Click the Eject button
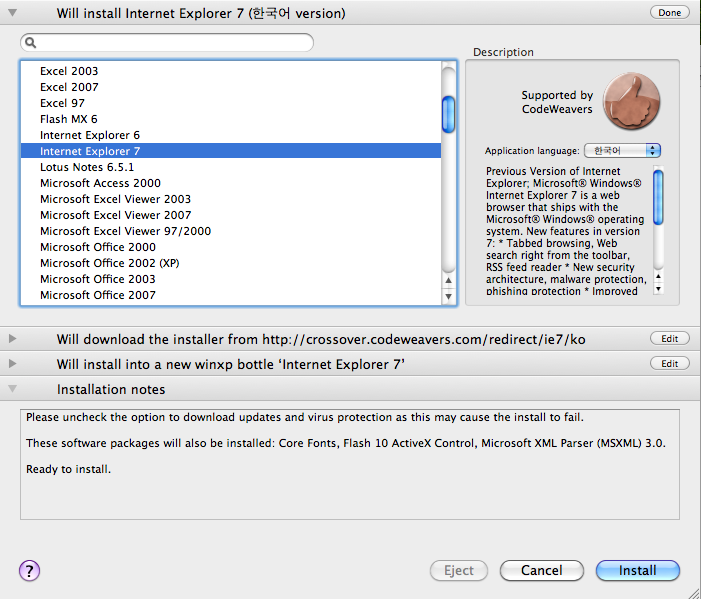 [x=459, y=570]
